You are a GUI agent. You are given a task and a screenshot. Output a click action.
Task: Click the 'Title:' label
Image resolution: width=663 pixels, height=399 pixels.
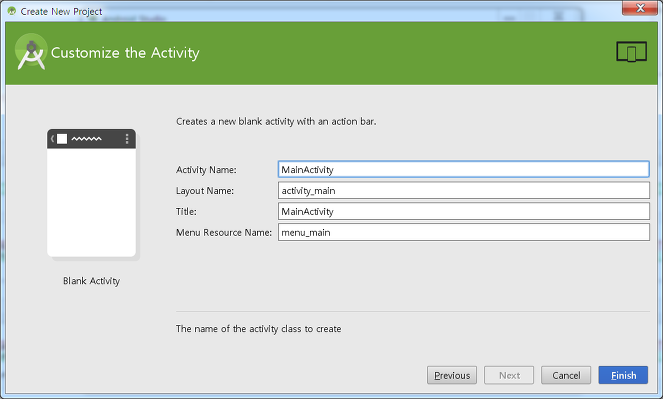pos(186,211)
